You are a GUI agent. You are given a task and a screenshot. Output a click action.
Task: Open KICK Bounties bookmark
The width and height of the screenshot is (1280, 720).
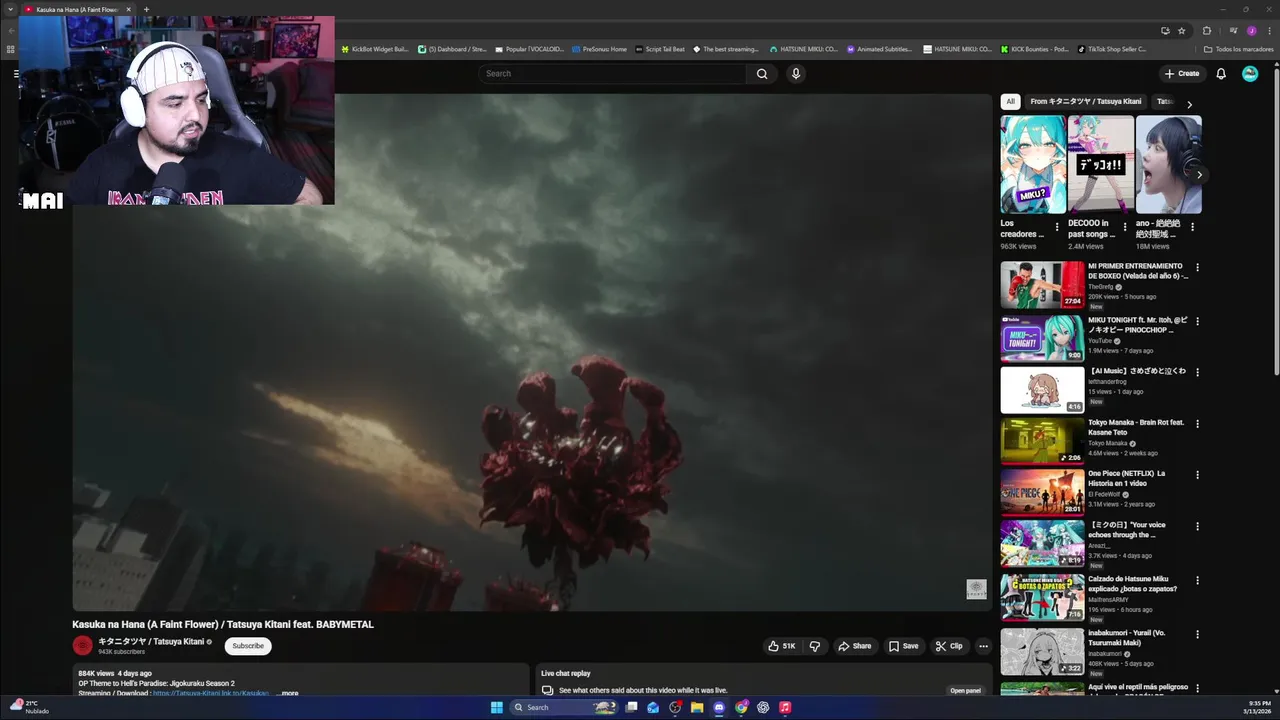[1034, 49]
